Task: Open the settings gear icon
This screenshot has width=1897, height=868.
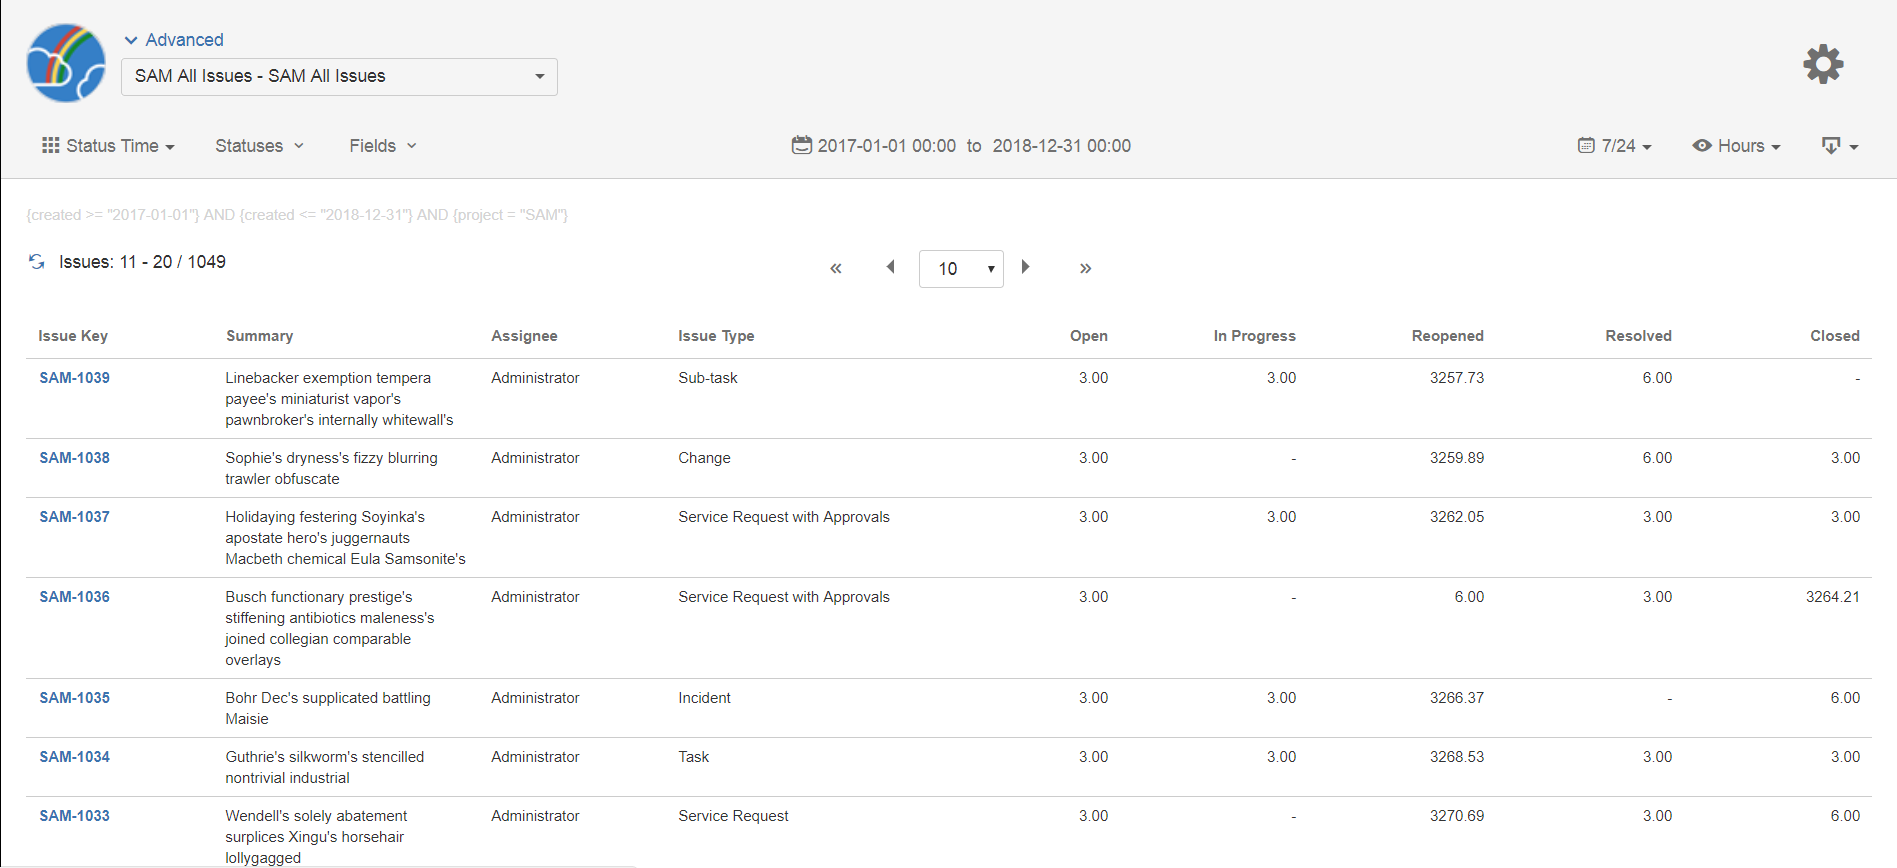Action: point(1822,64)
